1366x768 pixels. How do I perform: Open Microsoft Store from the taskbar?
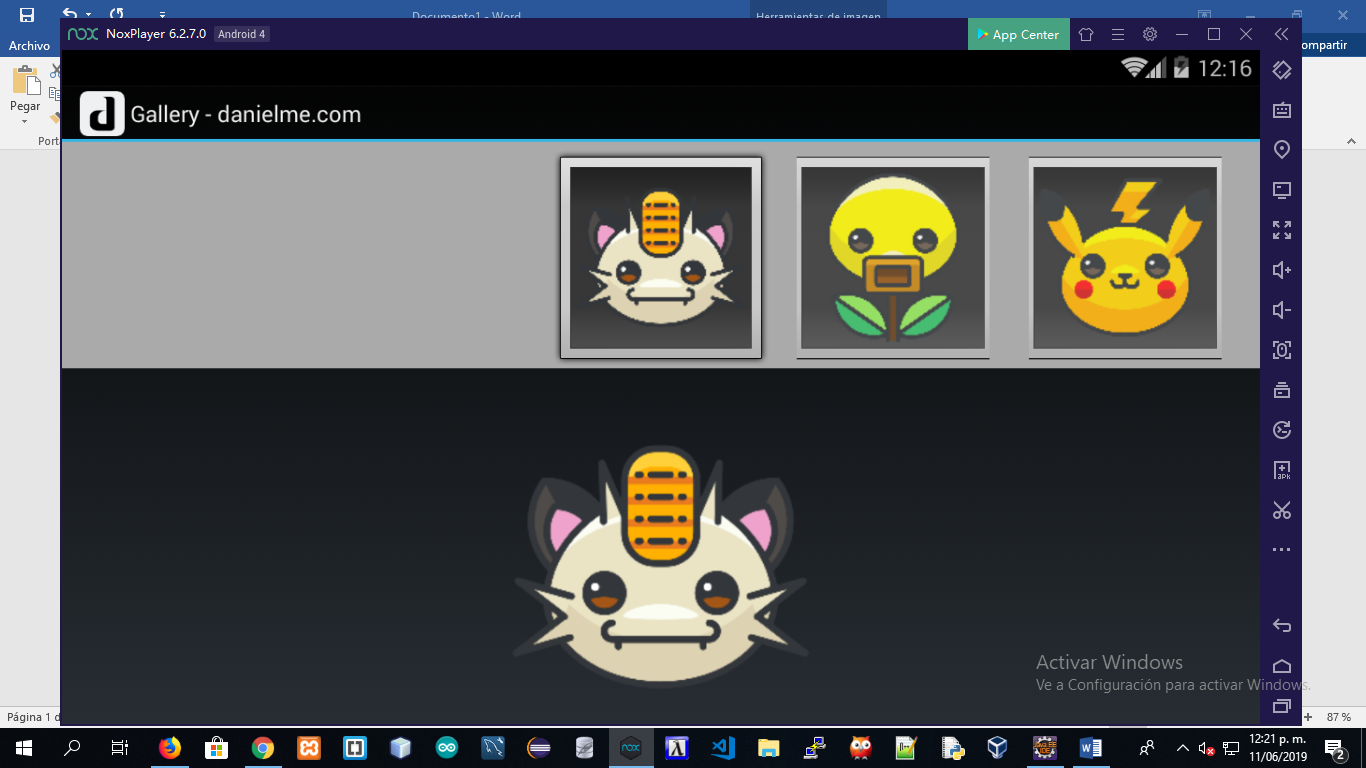coord(216,747)
